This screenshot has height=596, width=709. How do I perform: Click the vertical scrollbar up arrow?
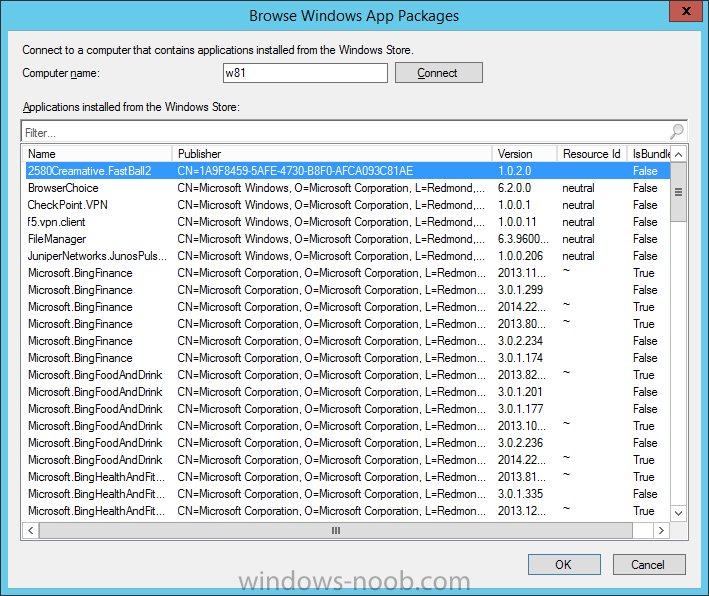(678, 154)
